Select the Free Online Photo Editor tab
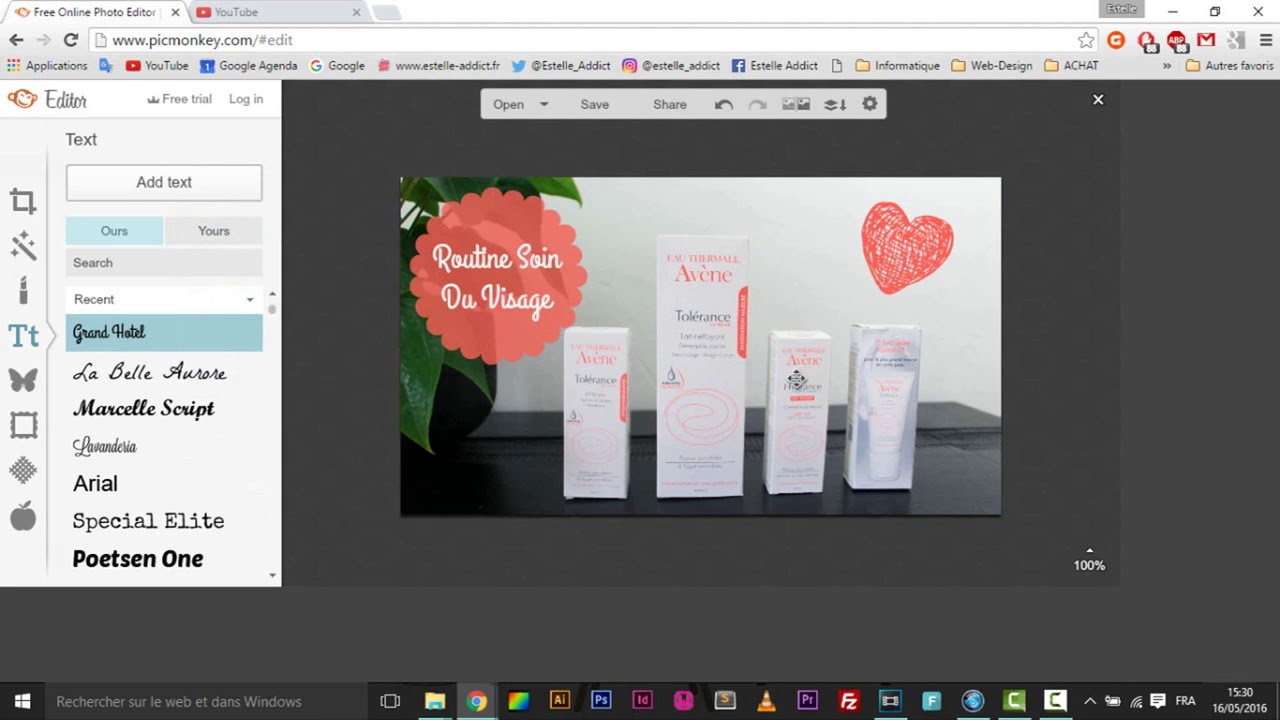Image resolution: width=1280 pixels, height=720 pixels. [95, 12]
